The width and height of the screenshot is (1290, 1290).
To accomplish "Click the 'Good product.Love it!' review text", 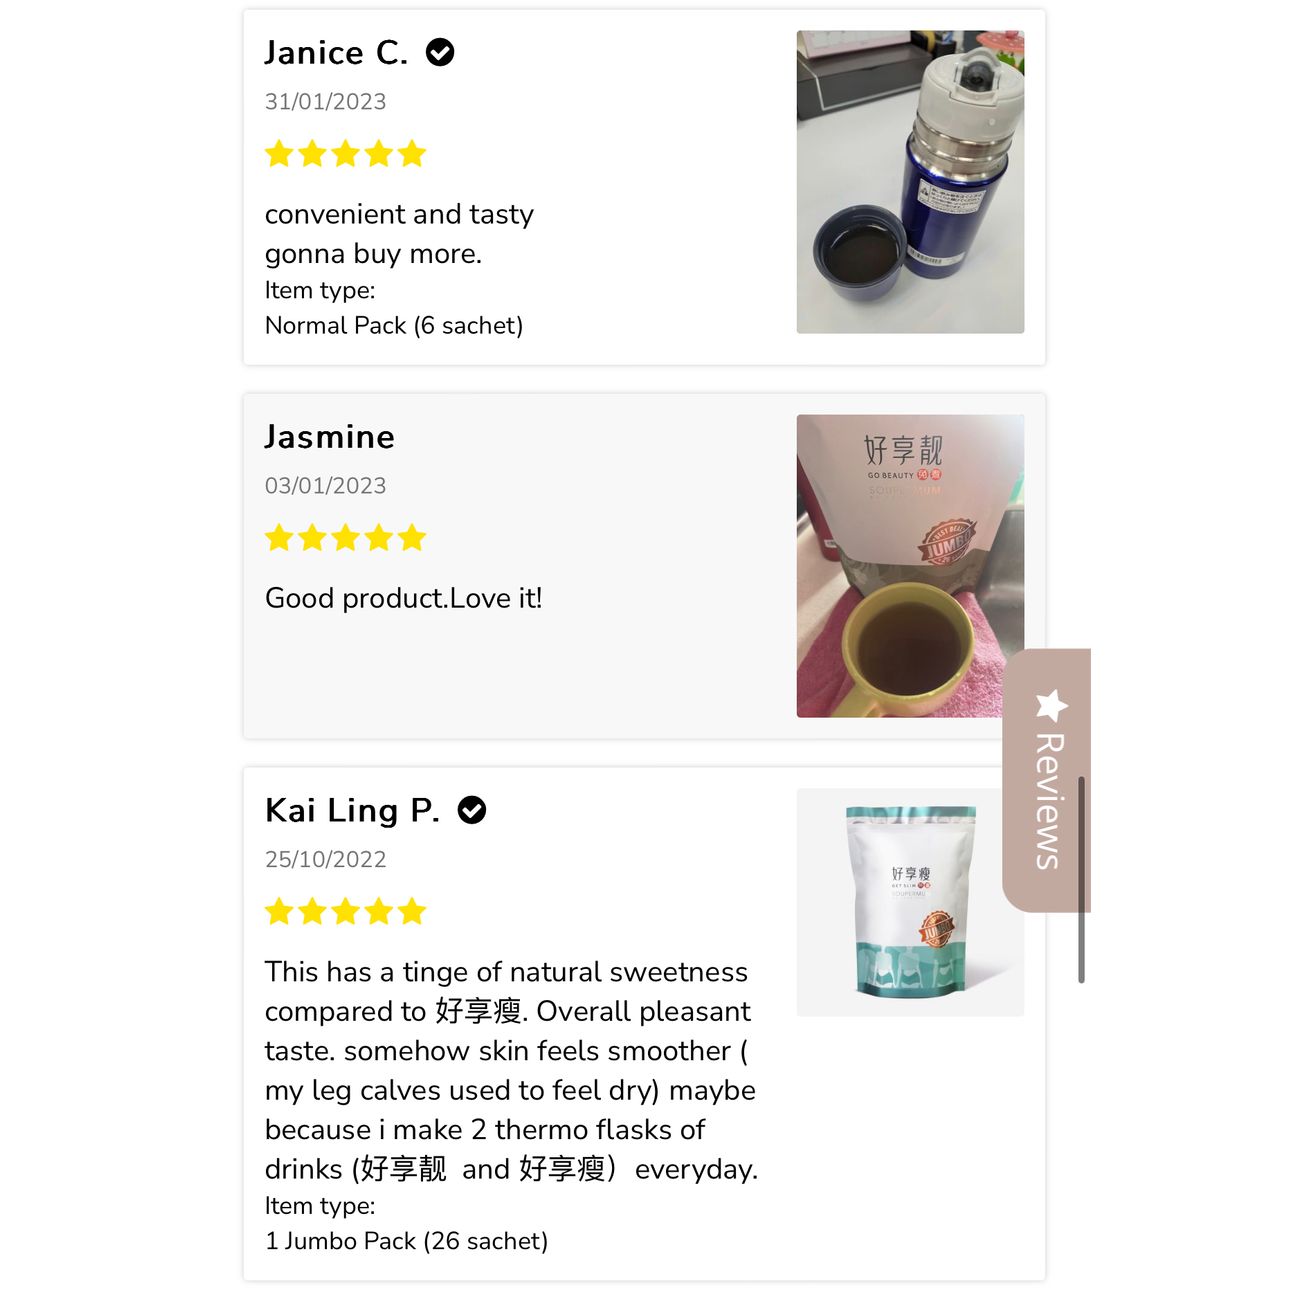I will pos(404,598).
